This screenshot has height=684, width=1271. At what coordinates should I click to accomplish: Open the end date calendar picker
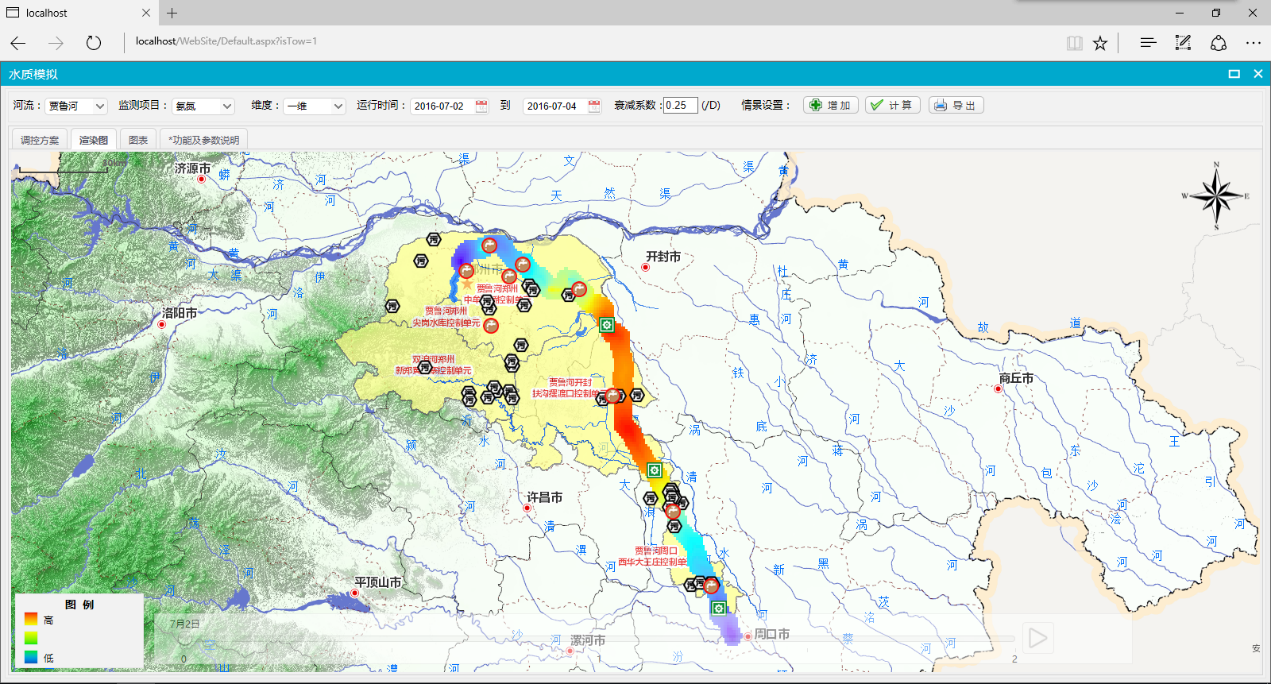click(x=594, y=106)
